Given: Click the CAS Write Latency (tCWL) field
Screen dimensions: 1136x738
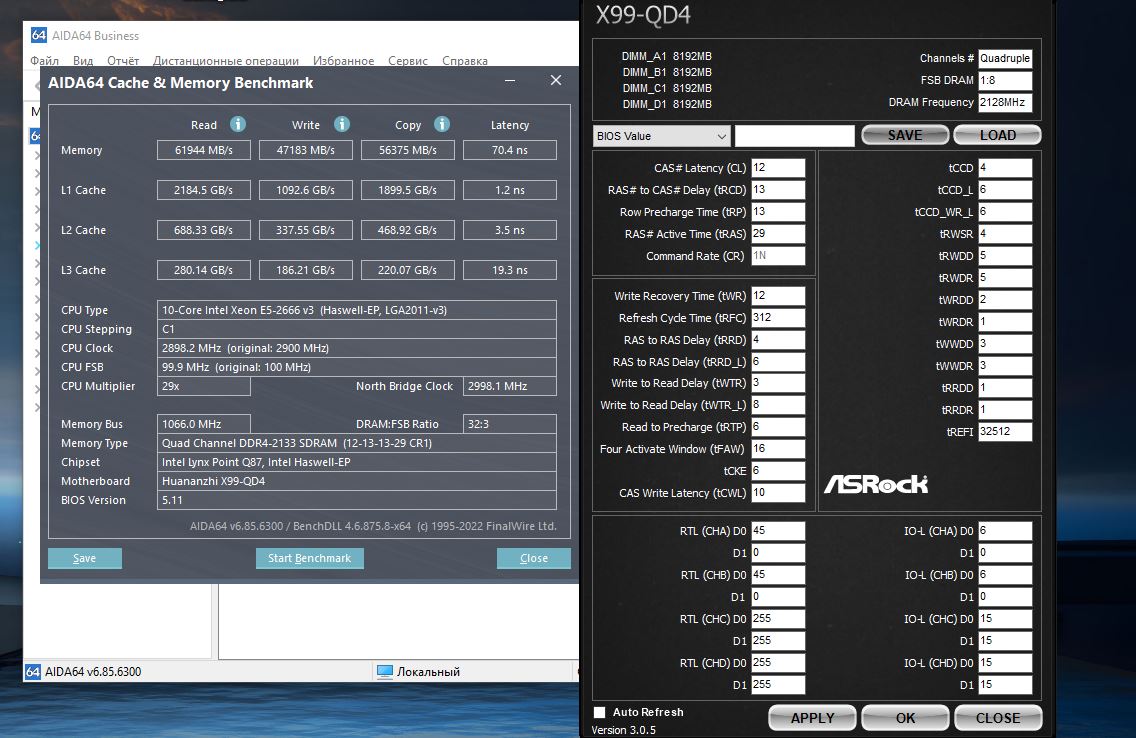Looking at the screenshot, I should click(778, 492).
